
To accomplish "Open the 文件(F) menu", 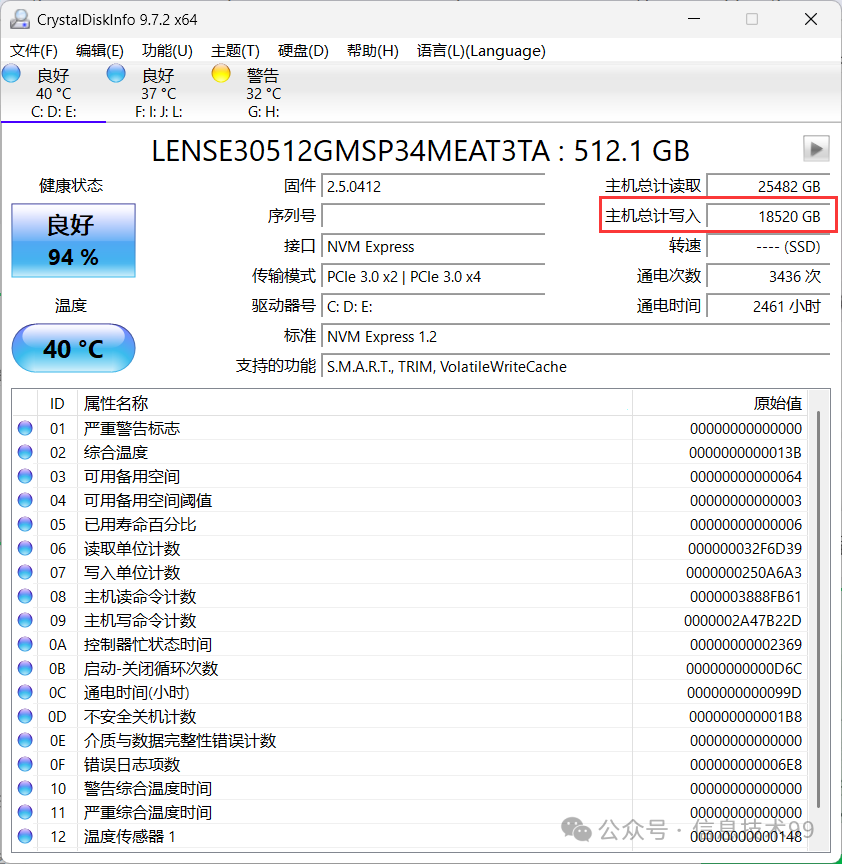I will coord(33,51).
